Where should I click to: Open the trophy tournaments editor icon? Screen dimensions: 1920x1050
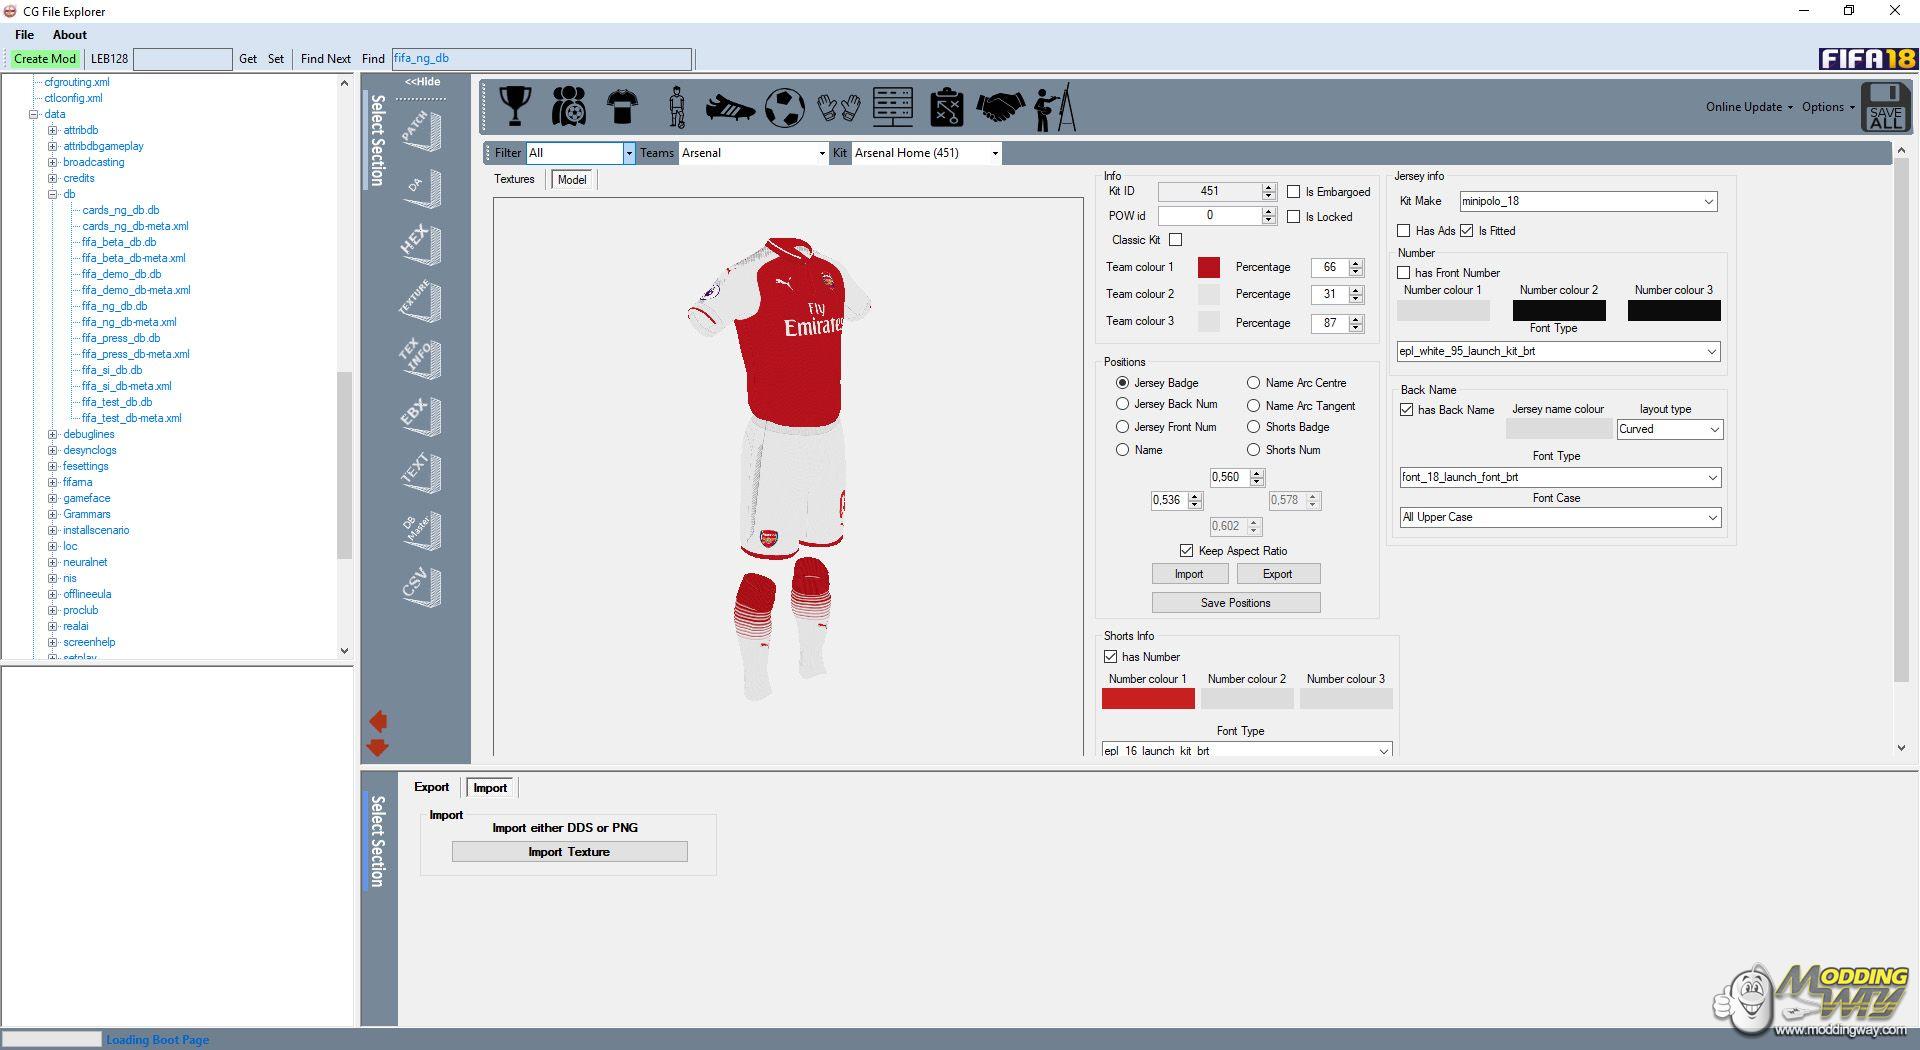point(515,106)
